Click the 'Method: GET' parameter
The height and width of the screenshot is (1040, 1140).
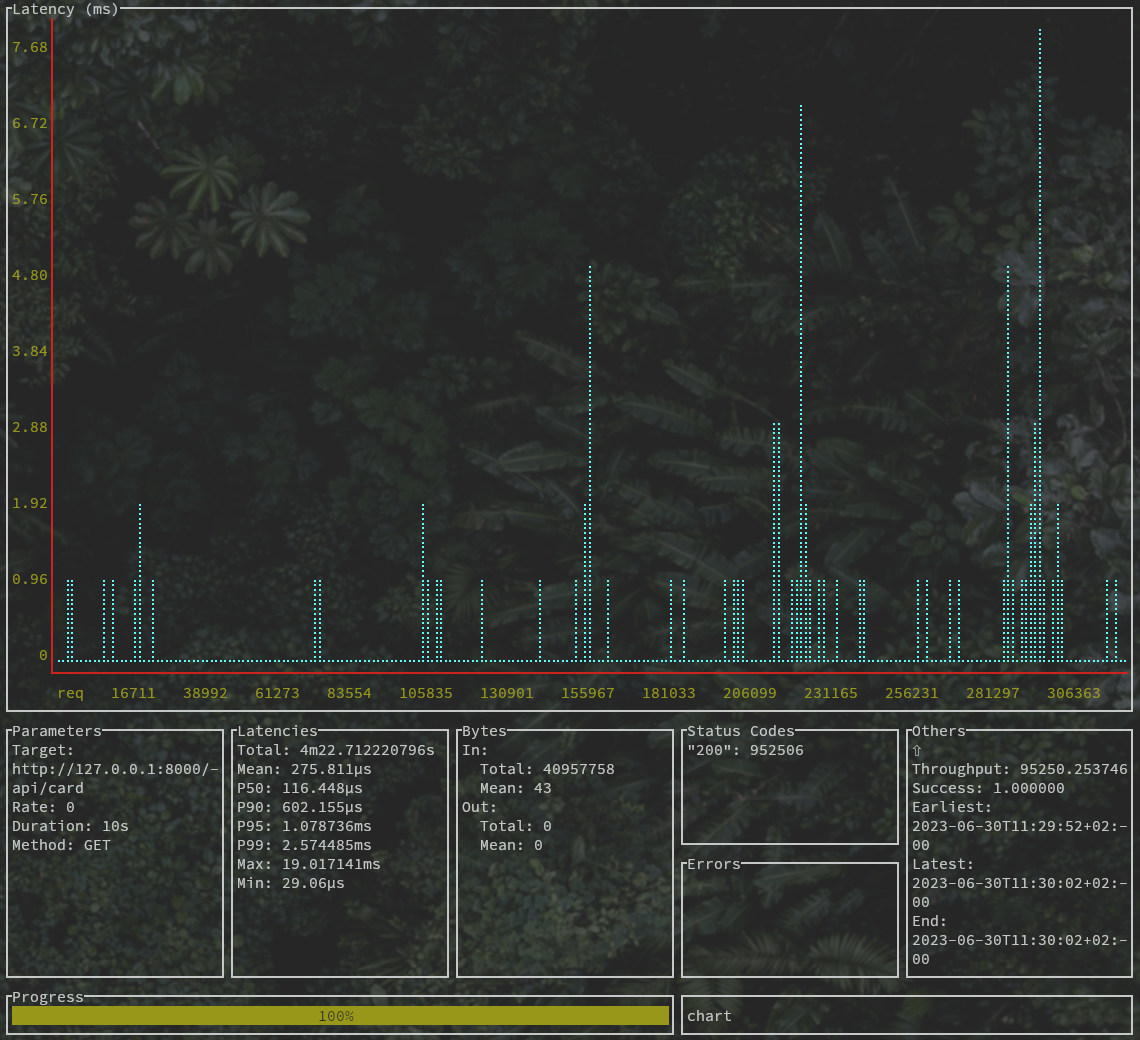[x=62, y=845]
